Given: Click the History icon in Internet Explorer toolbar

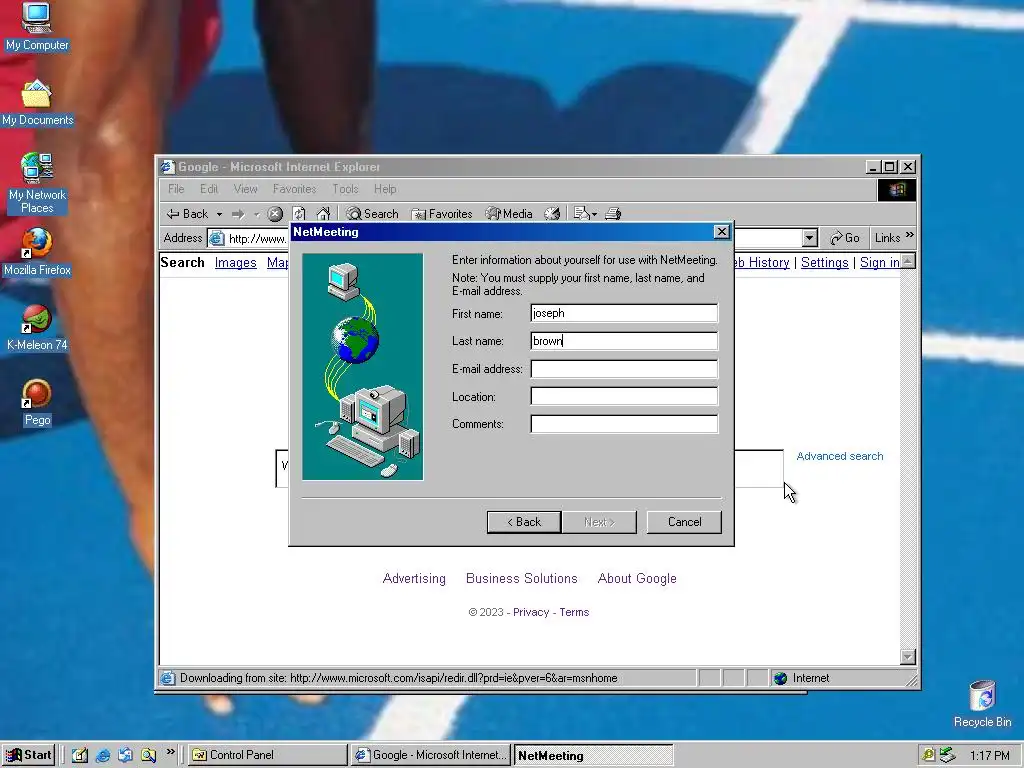Looking at the screenshot, I should click(x=552, y=214).
